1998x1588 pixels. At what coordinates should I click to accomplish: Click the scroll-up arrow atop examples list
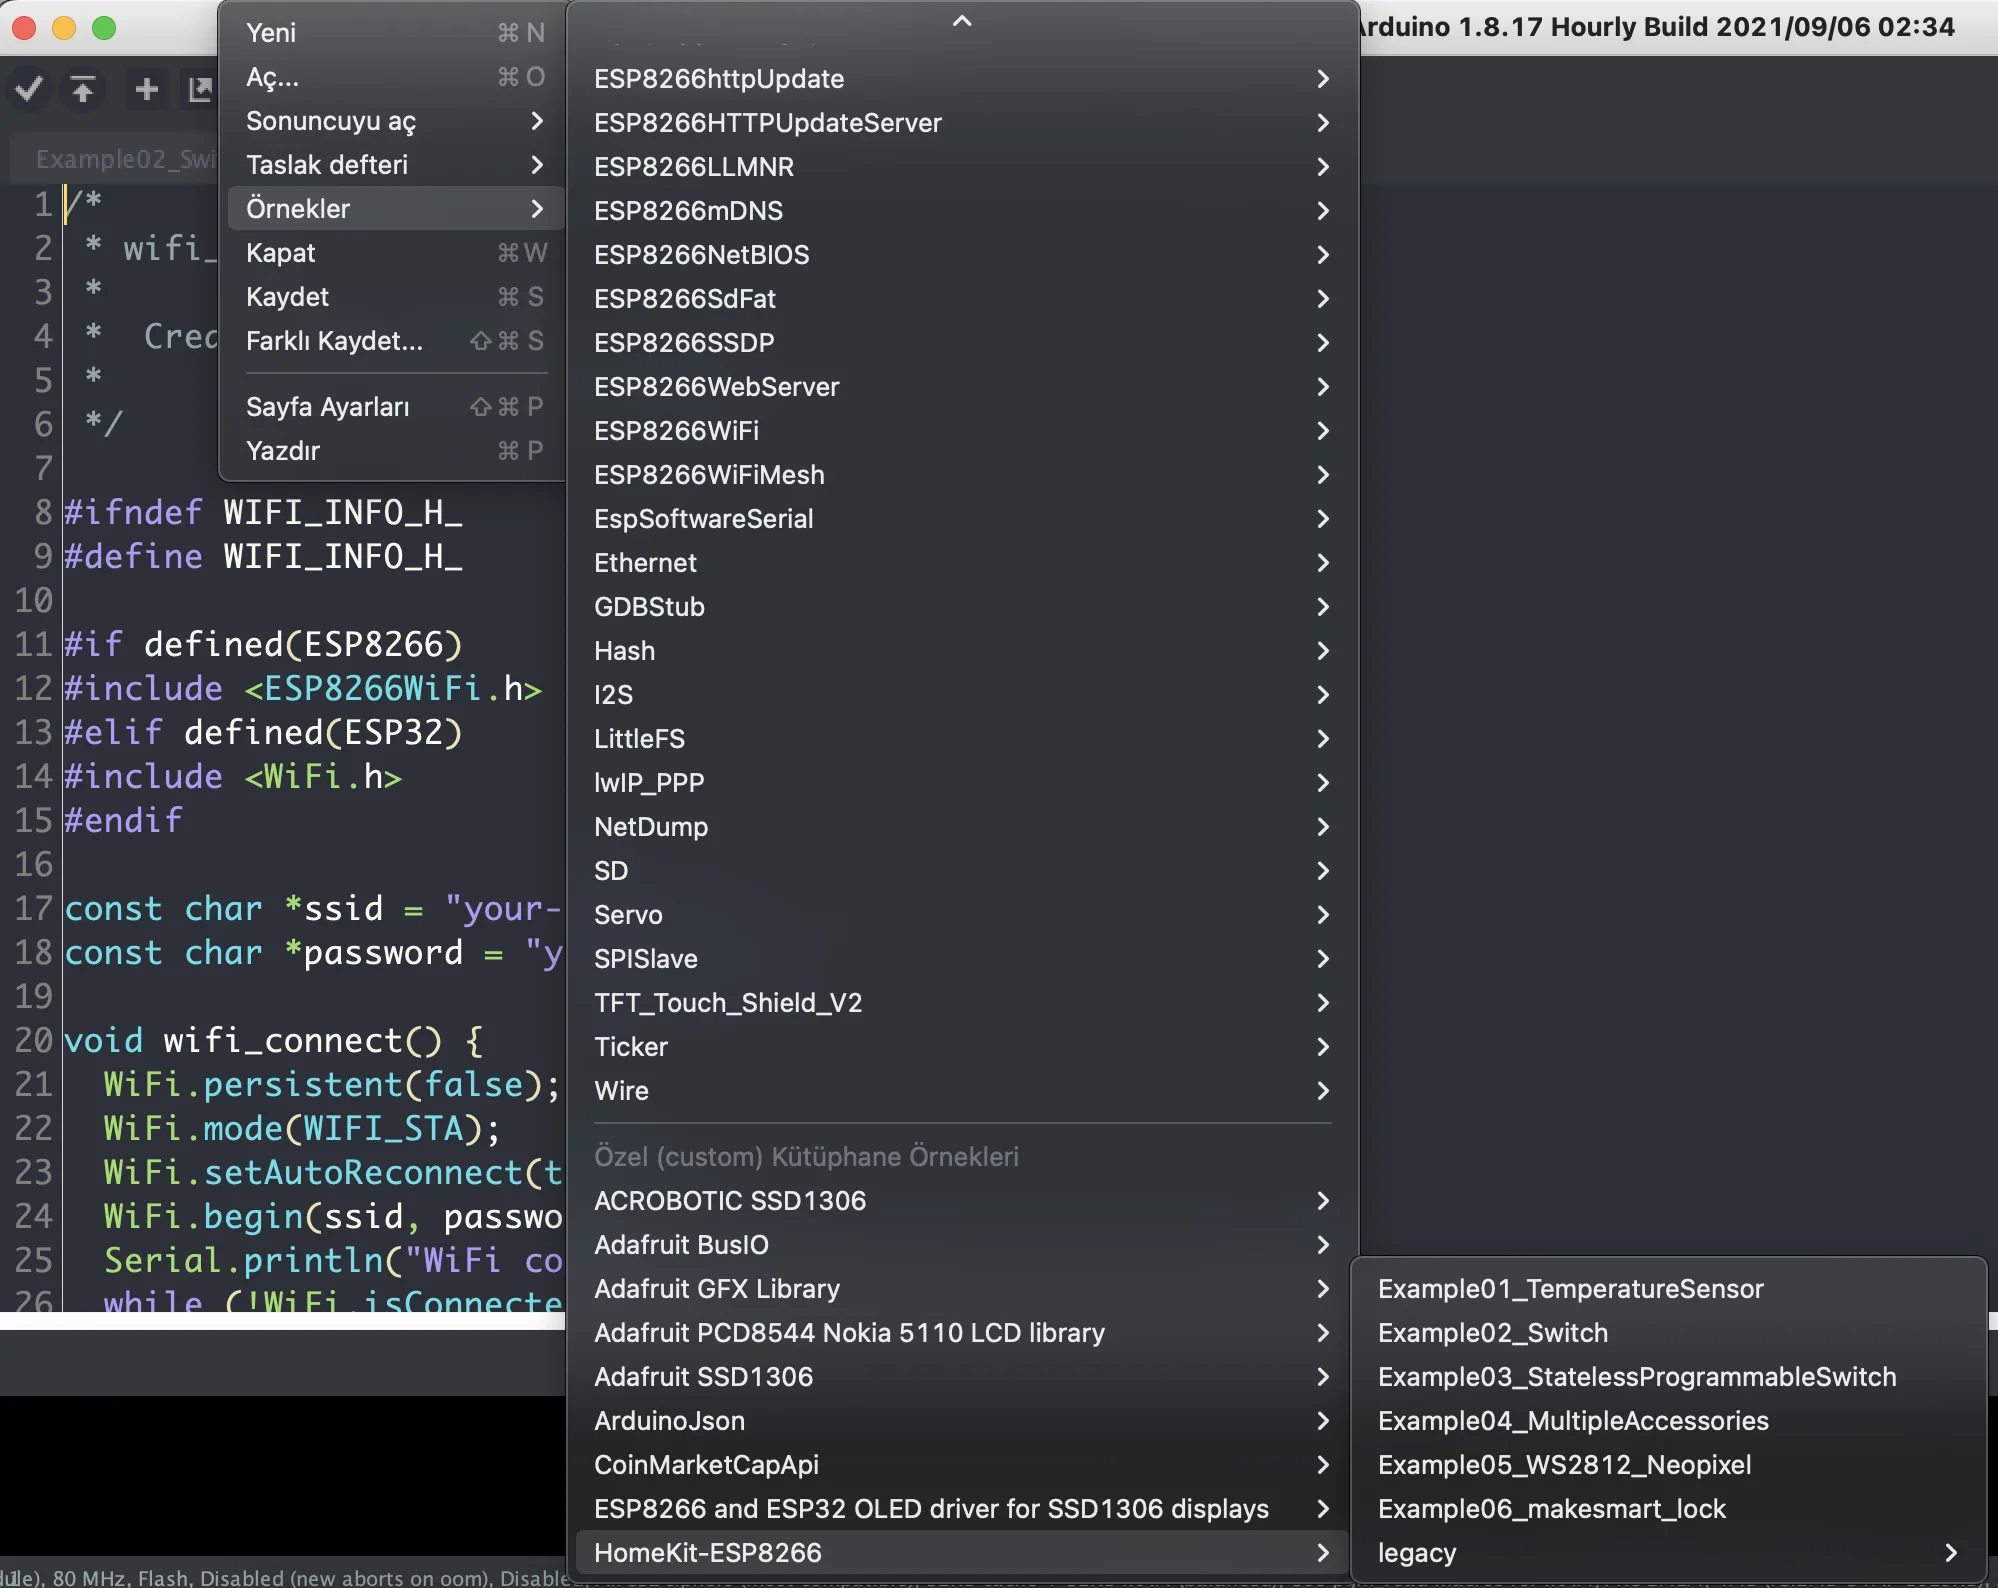click(x=962, y=21)
